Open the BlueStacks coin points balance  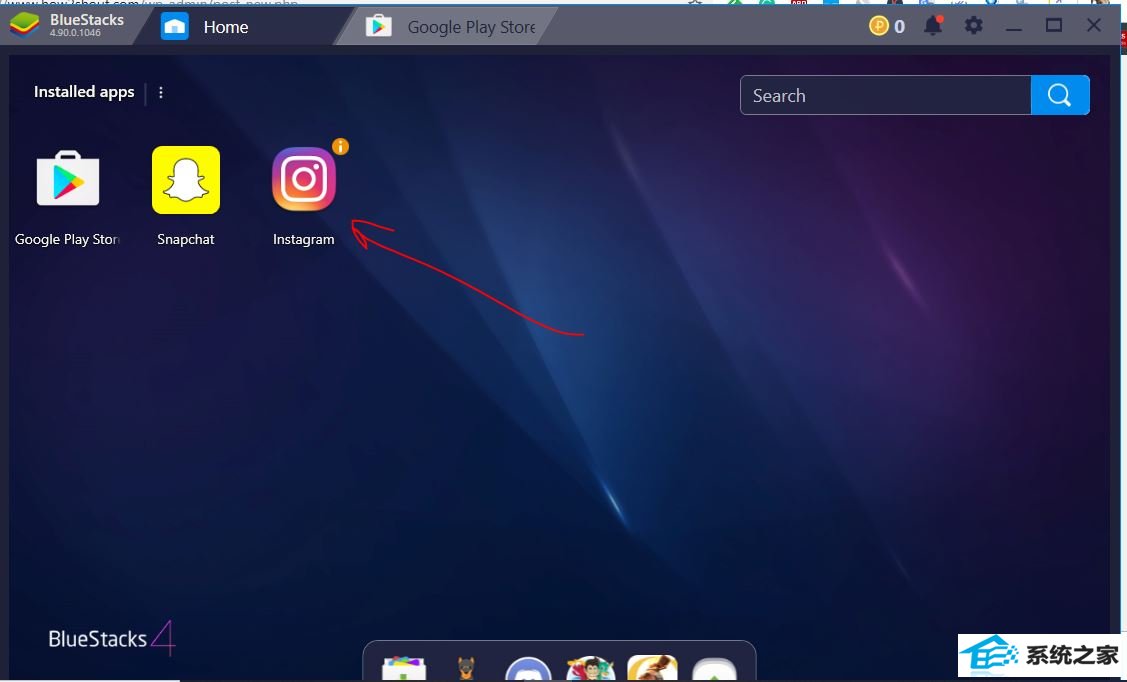click(x=887, y=27)
